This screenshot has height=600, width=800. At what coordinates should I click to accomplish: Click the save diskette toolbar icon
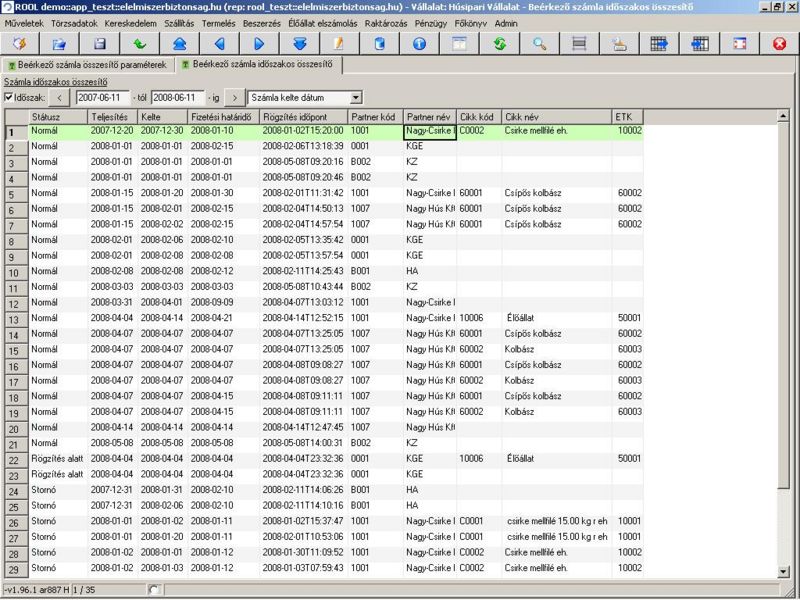point(99,44)
